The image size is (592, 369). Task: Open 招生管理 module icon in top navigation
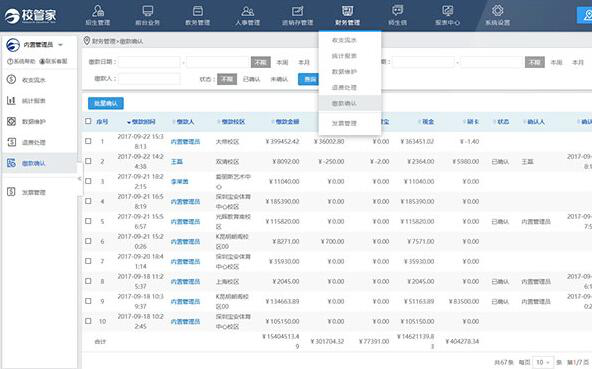(98, 11)
